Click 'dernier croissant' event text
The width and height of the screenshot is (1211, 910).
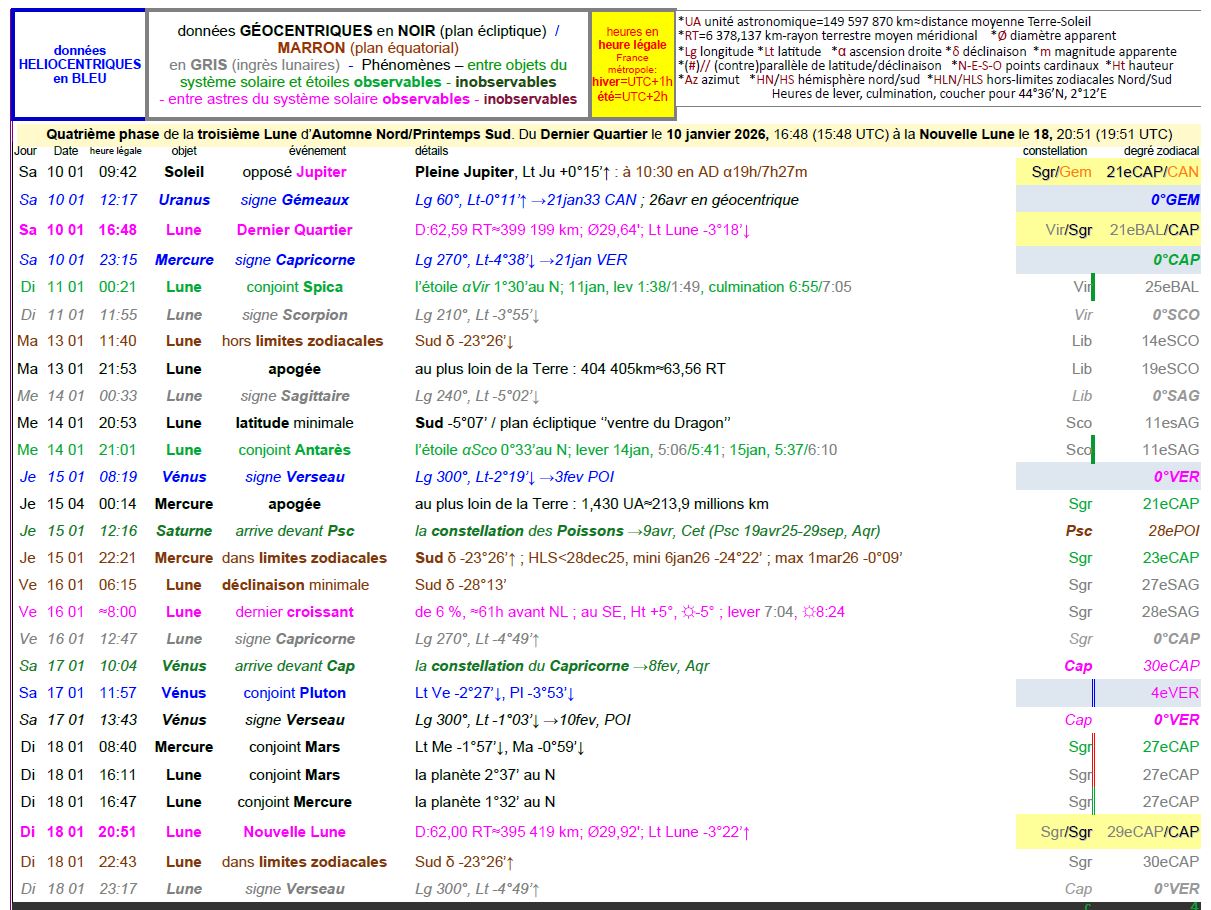pyautogui.click(x=294, y=612)
